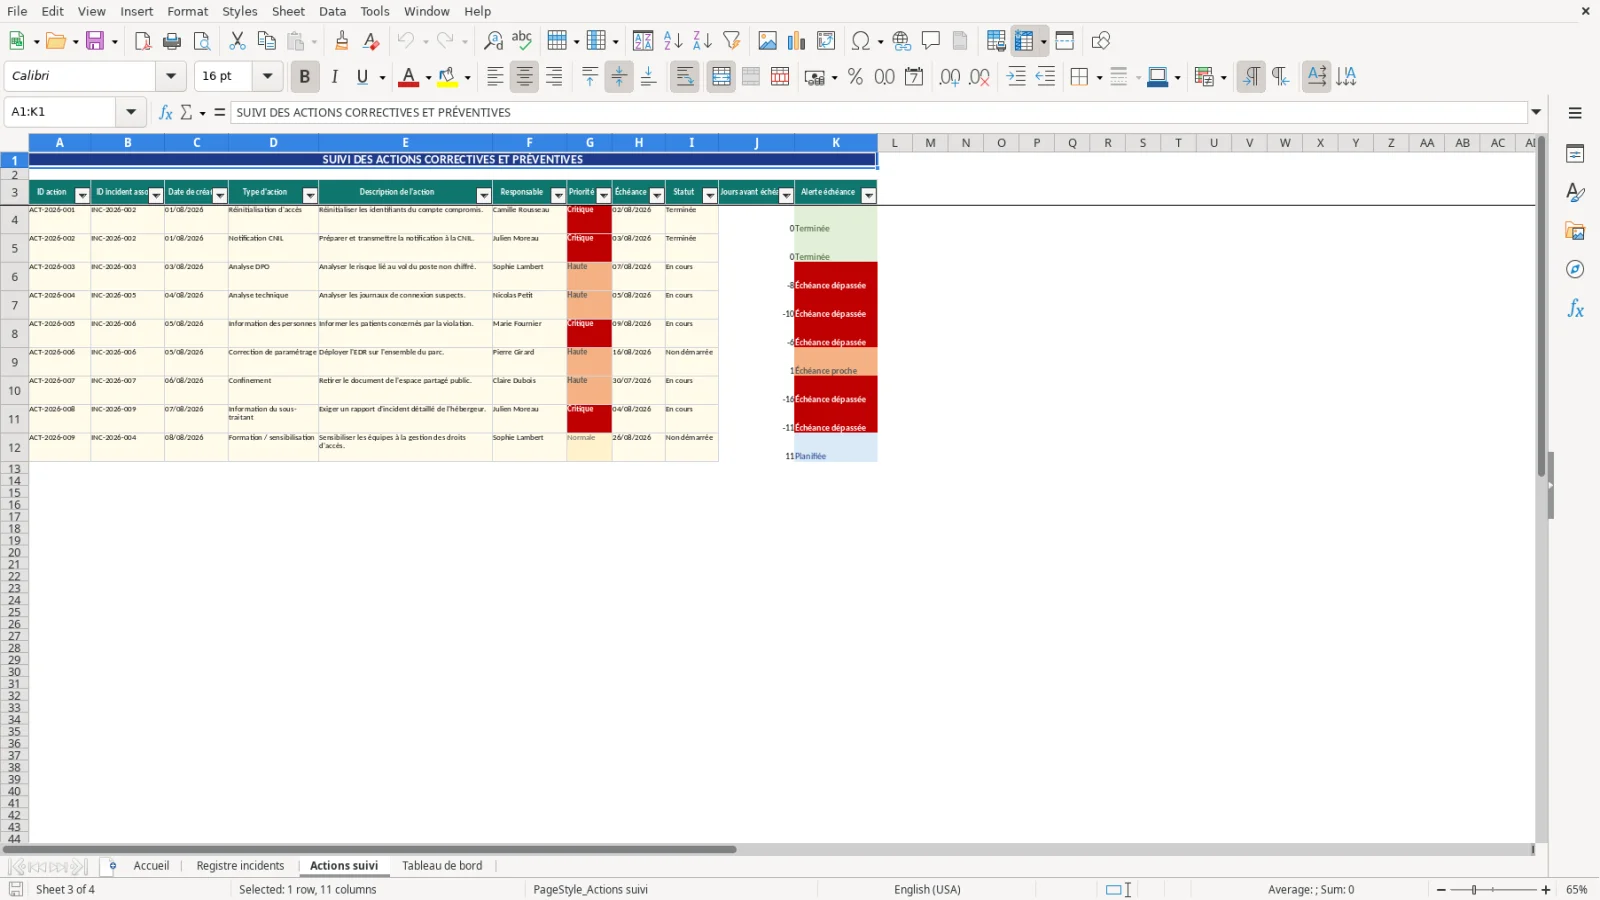Click the zoom slider handle
The width and height of the screenshot is (1600, 900).
[1474, 890]
